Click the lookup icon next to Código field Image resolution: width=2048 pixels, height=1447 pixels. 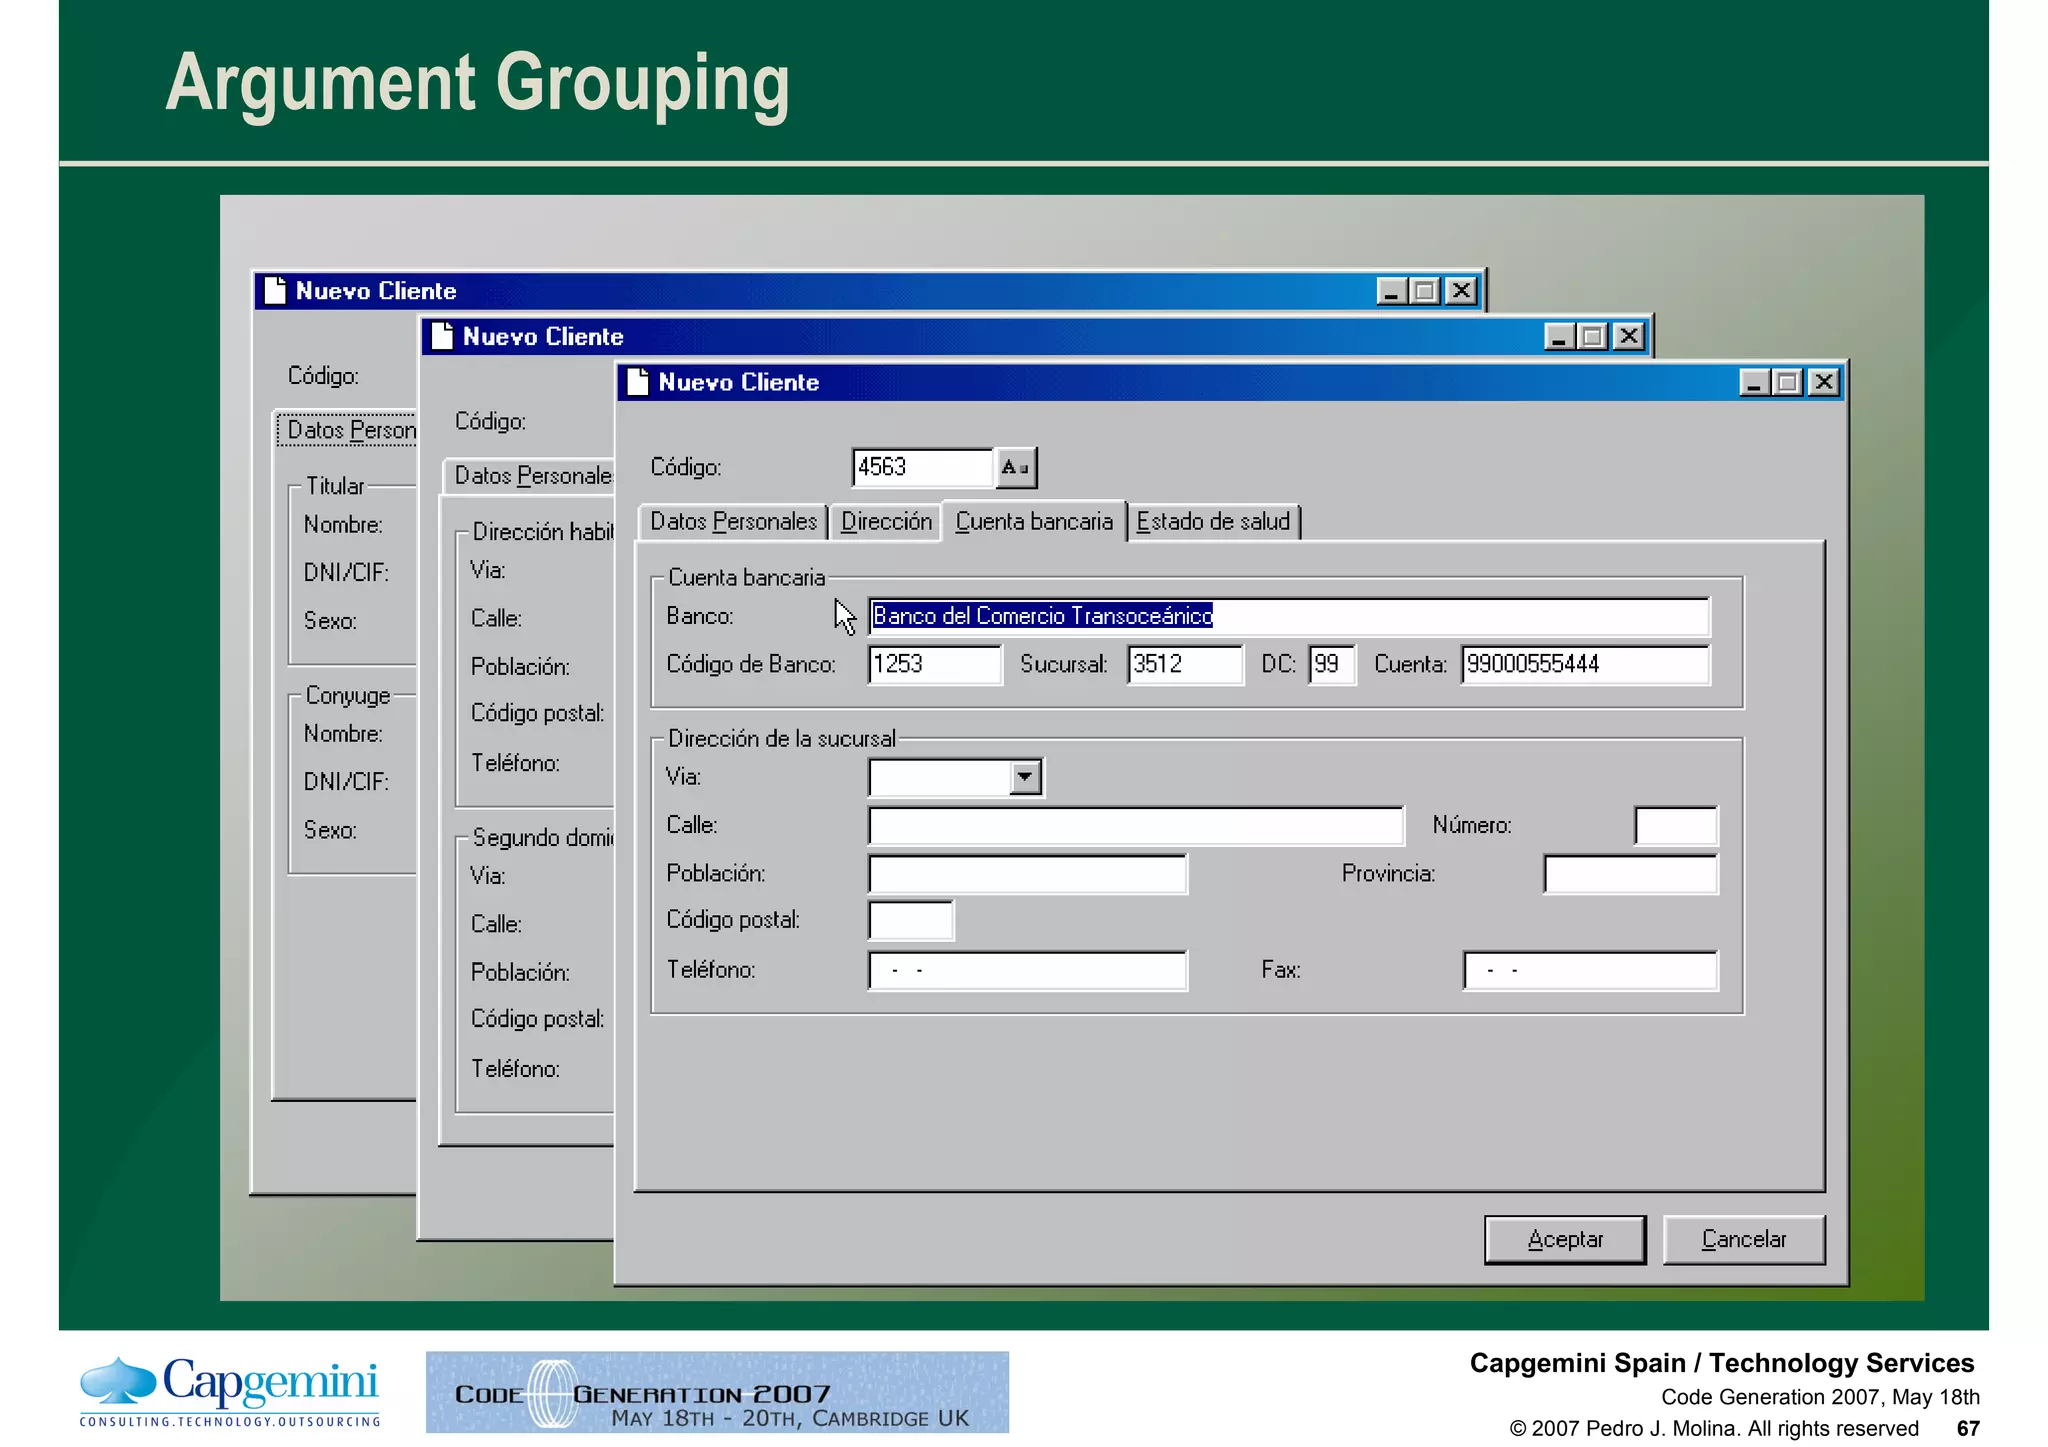point(1016,467)
